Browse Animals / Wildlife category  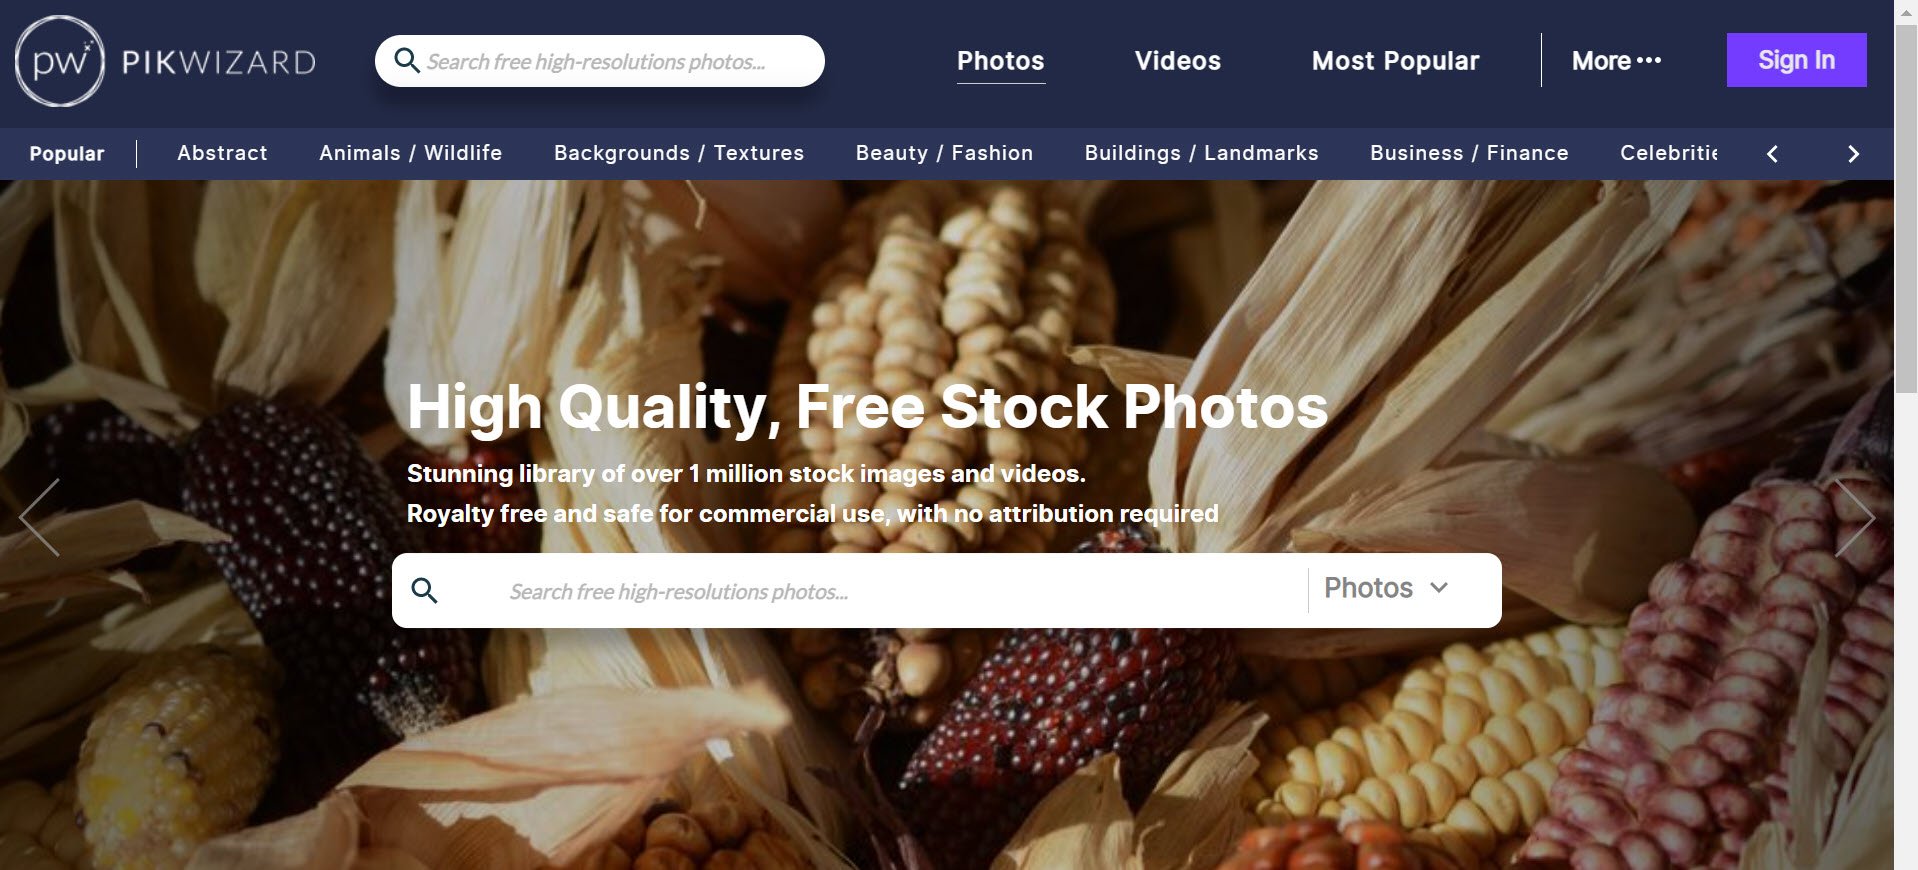click(x=410, y=153)
